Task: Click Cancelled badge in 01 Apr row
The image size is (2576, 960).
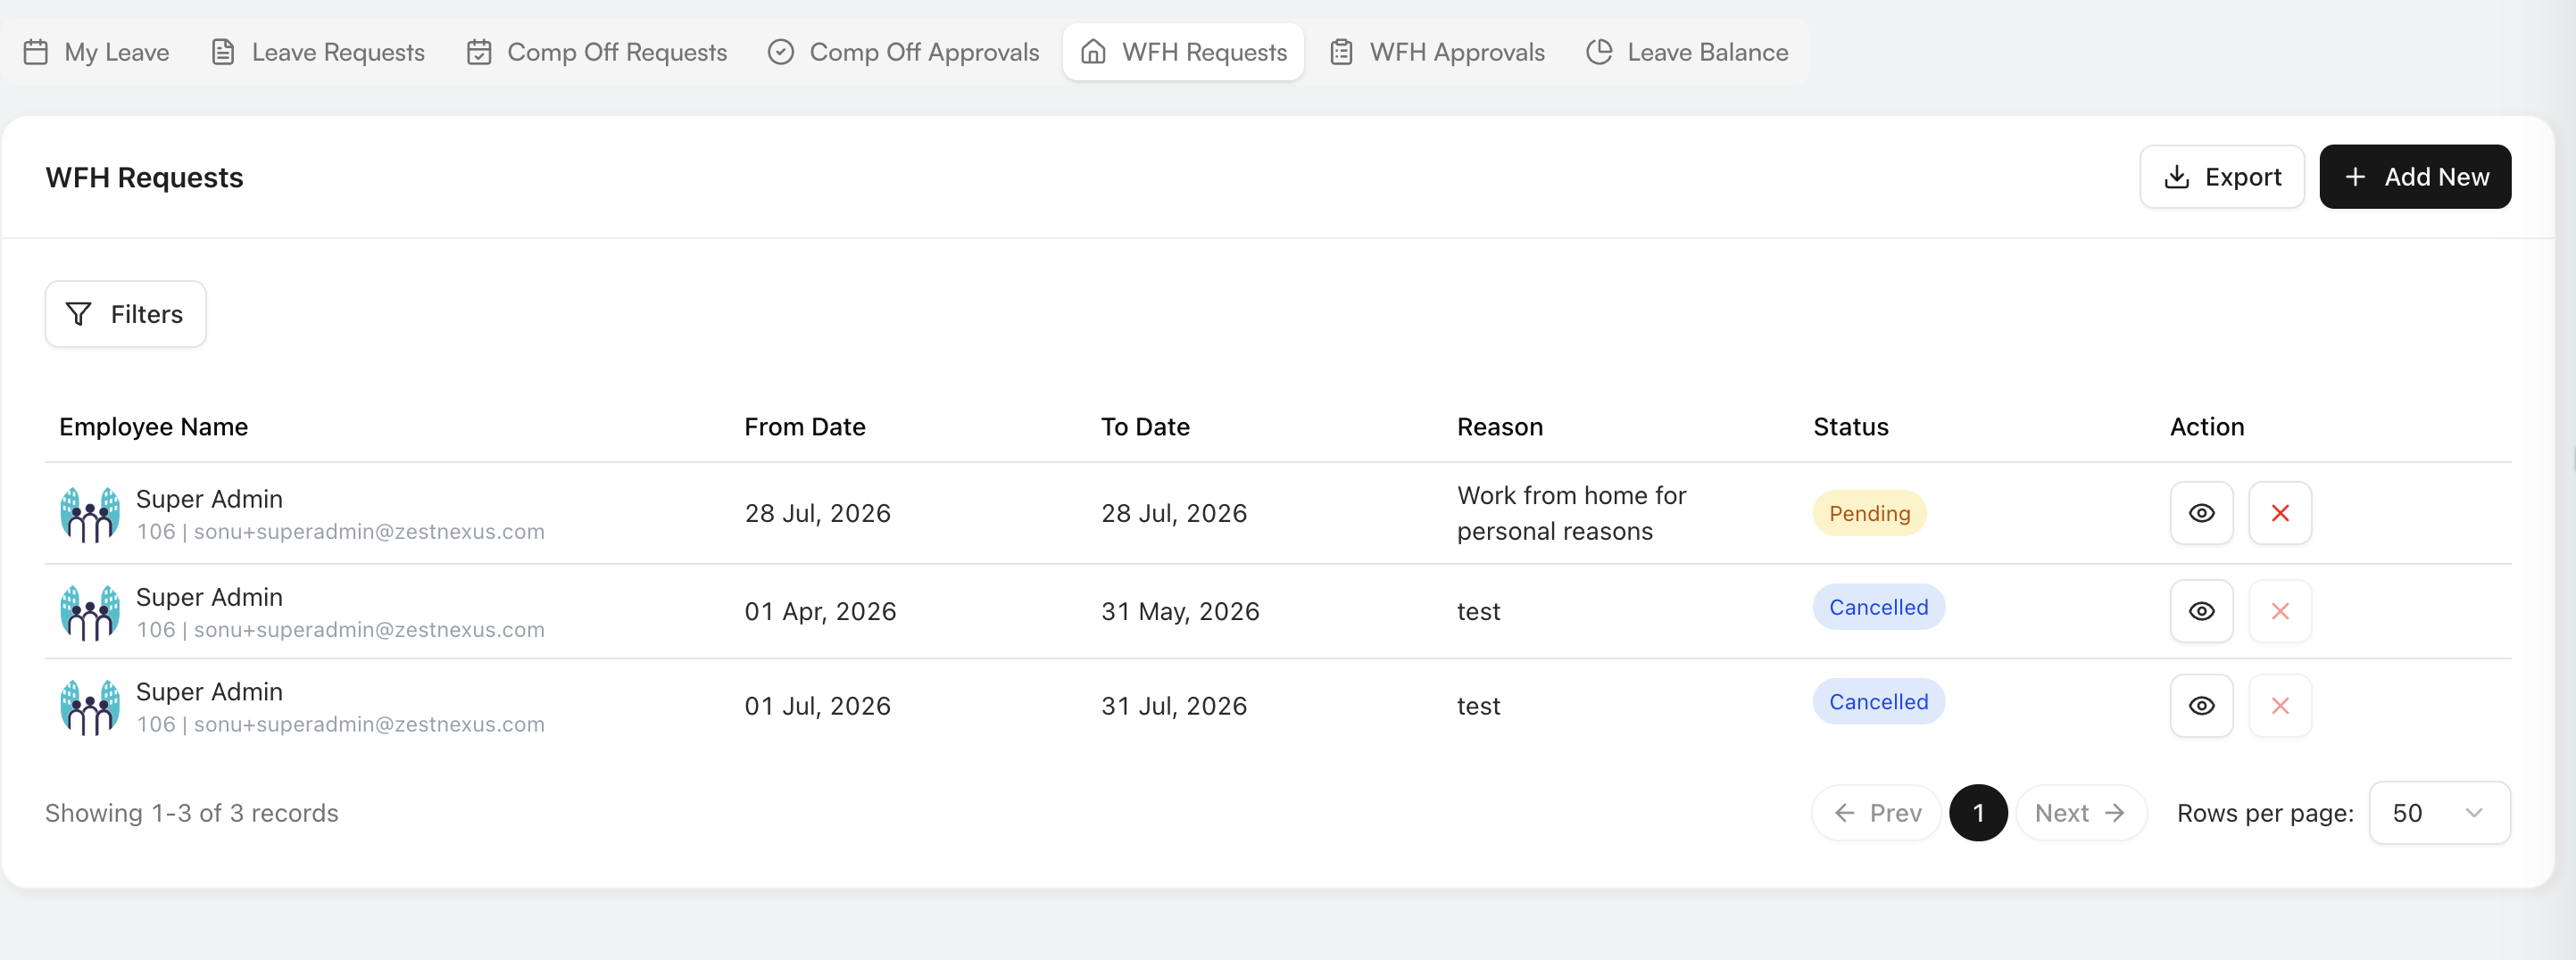Action: pyautogui.click(x=1878, y=607)
